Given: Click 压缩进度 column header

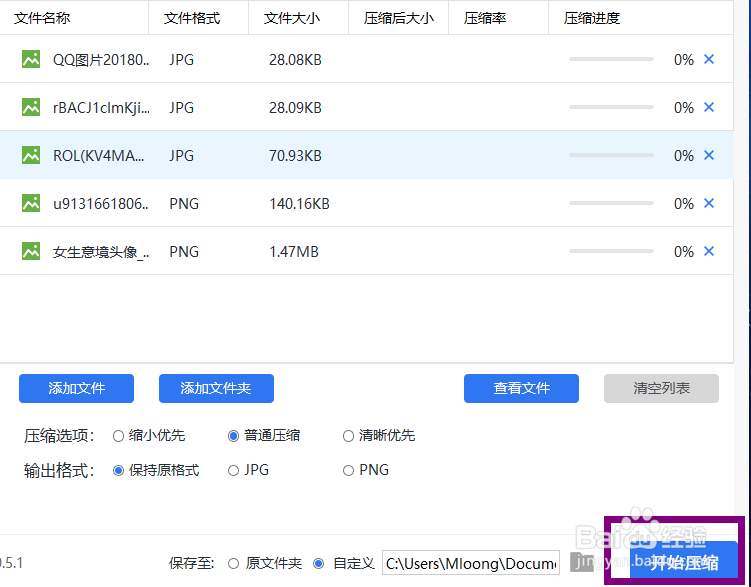Looking at the screenshot, I should click(592, 18).
